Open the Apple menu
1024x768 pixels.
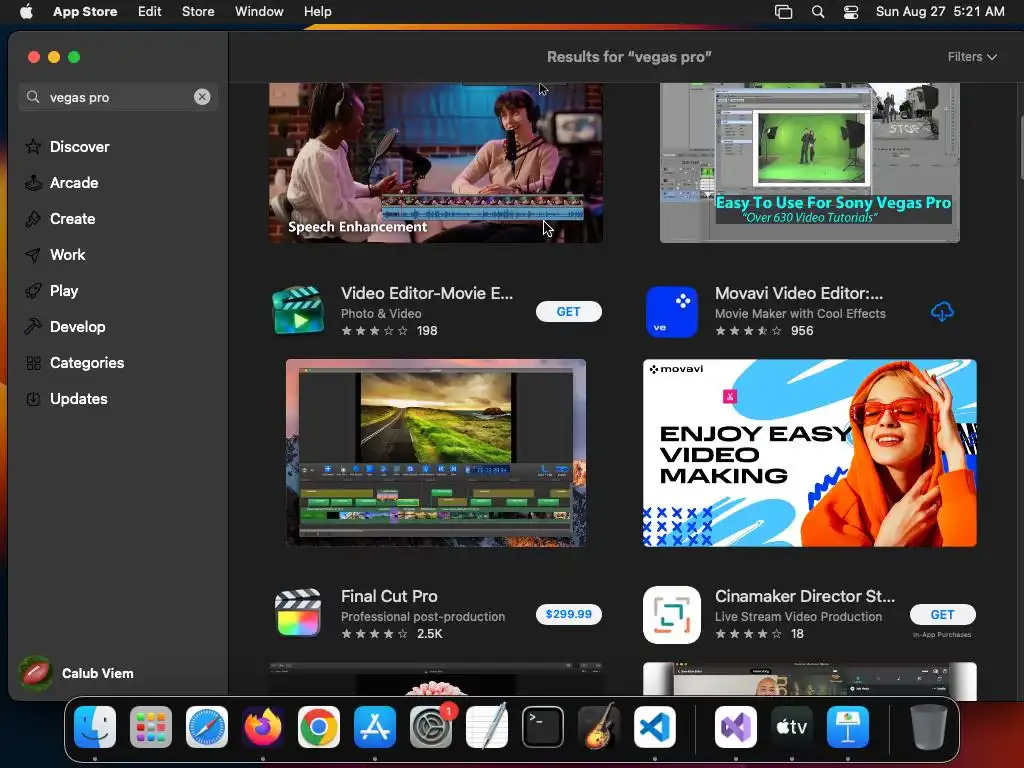(26, 11)
